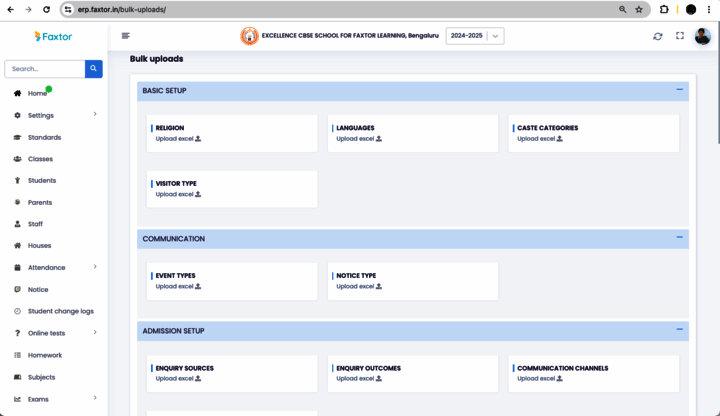Toggle the hamburger sidebar menu icon
The image size is (720, 416).
click(126, 36)
